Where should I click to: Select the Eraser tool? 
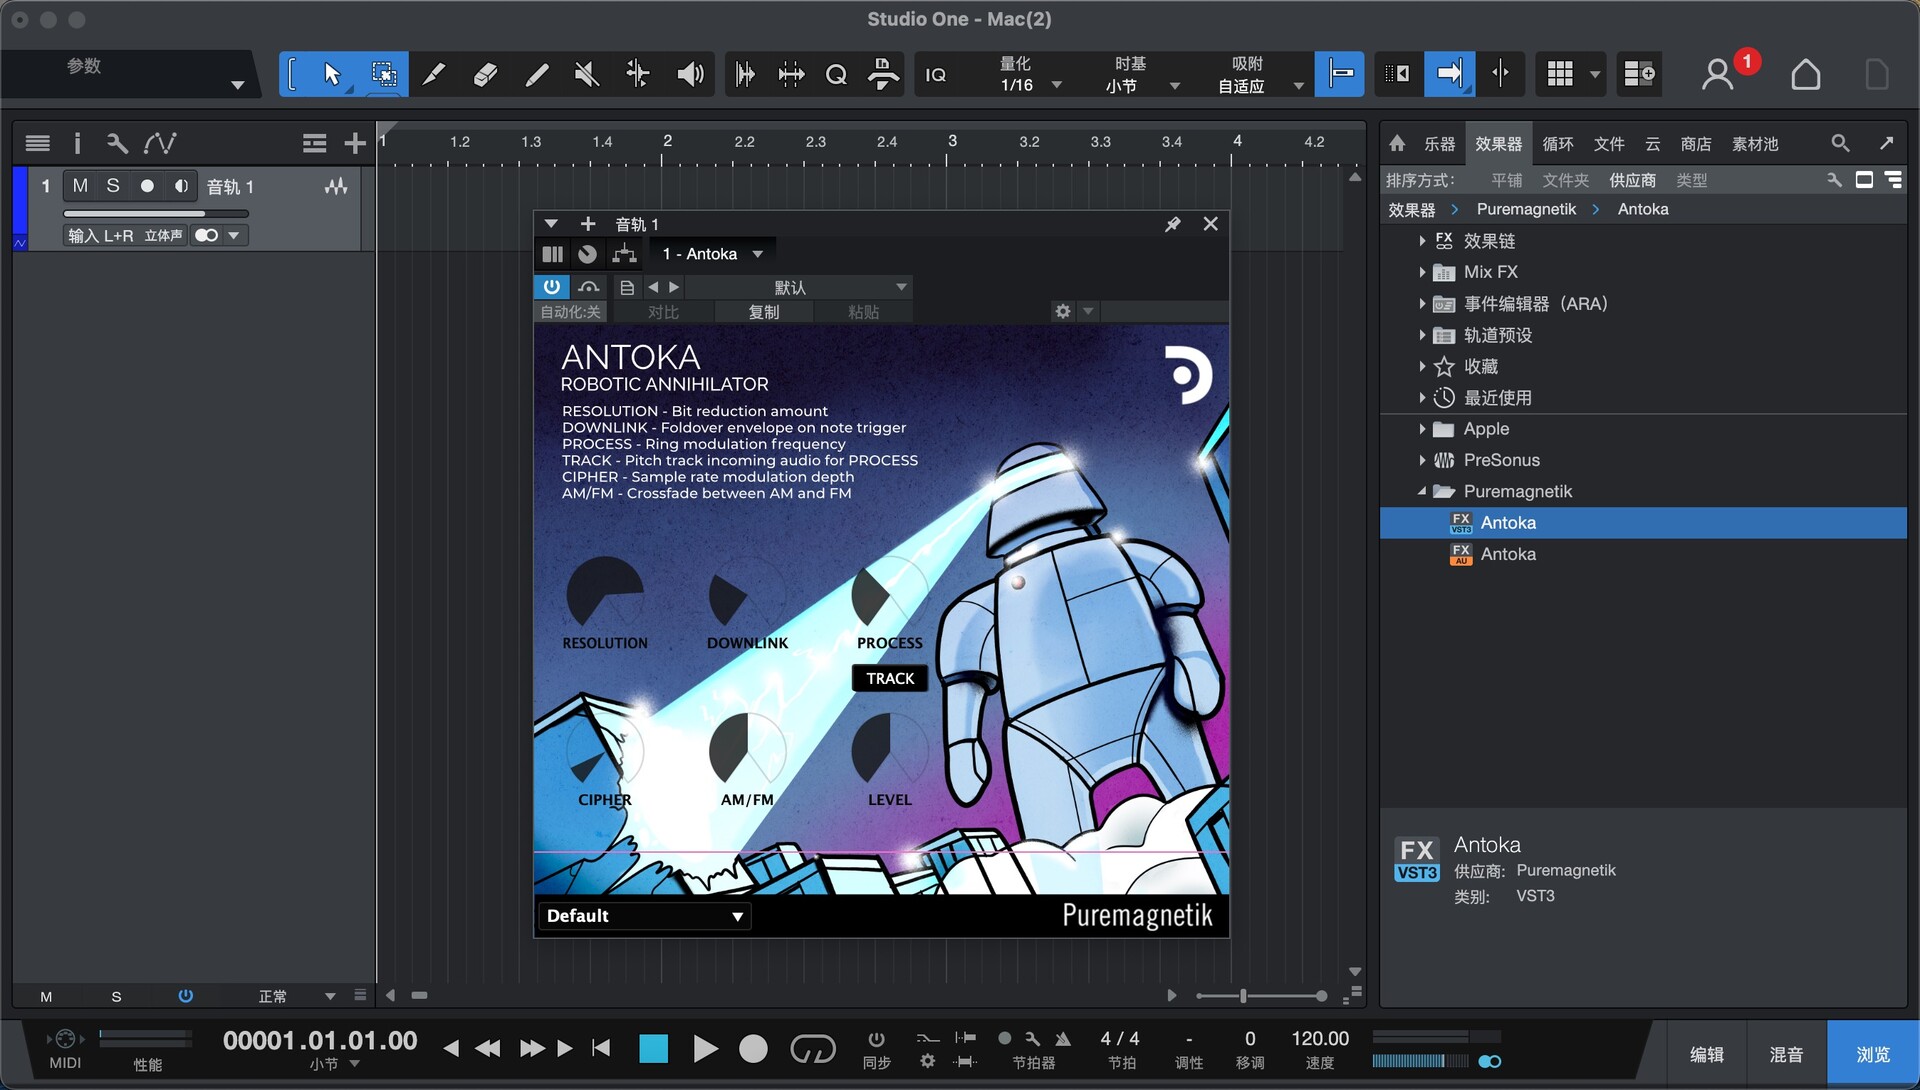click(x=485, y=74)
